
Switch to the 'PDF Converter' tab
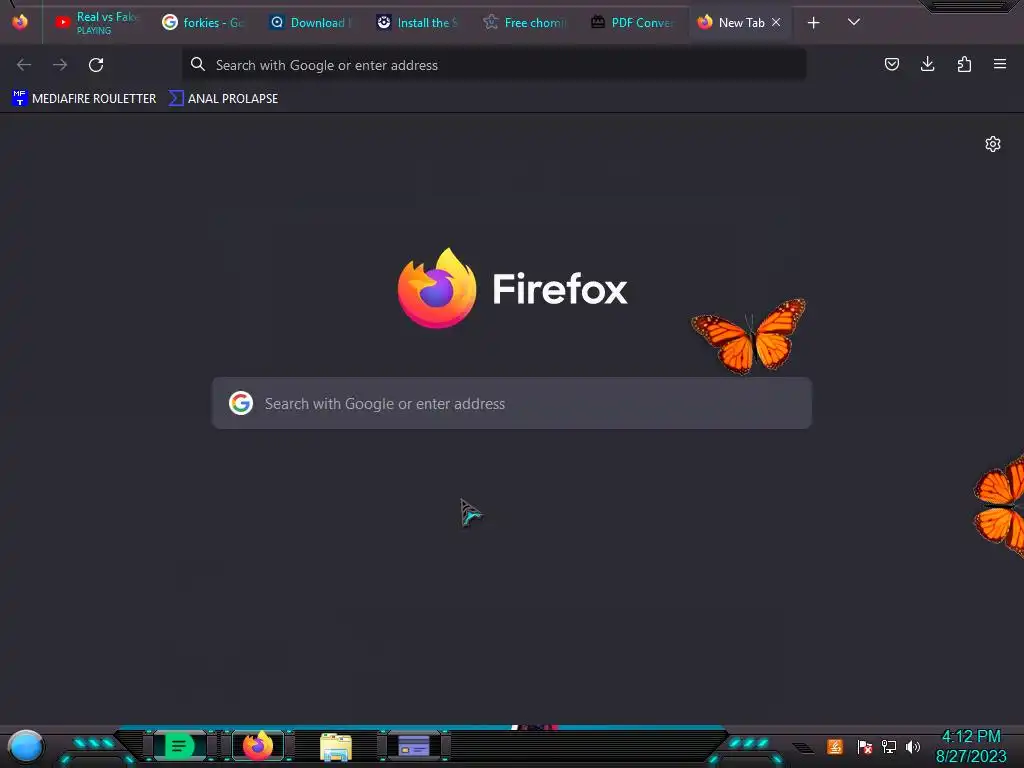632,22
